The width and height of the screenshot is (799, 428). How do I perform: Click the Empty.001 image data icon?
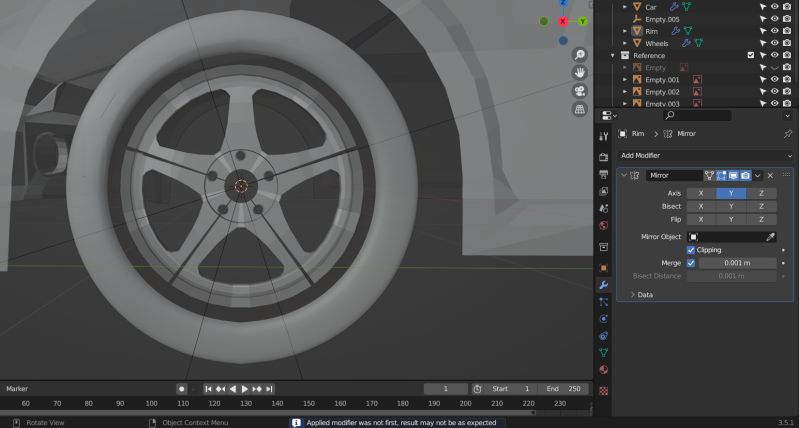click(x=697, y=79)
